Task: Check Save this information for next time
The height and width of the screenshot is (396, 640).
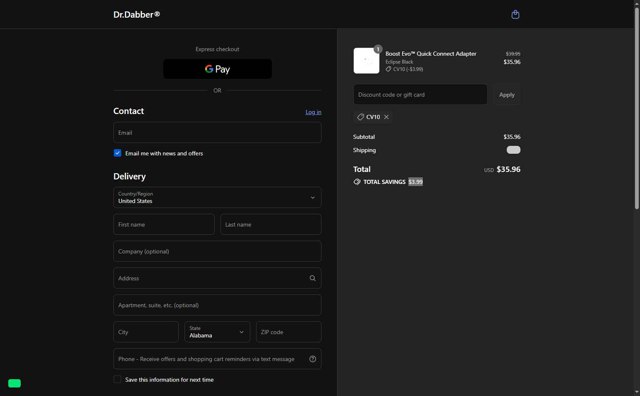Action: pos(118,379)
